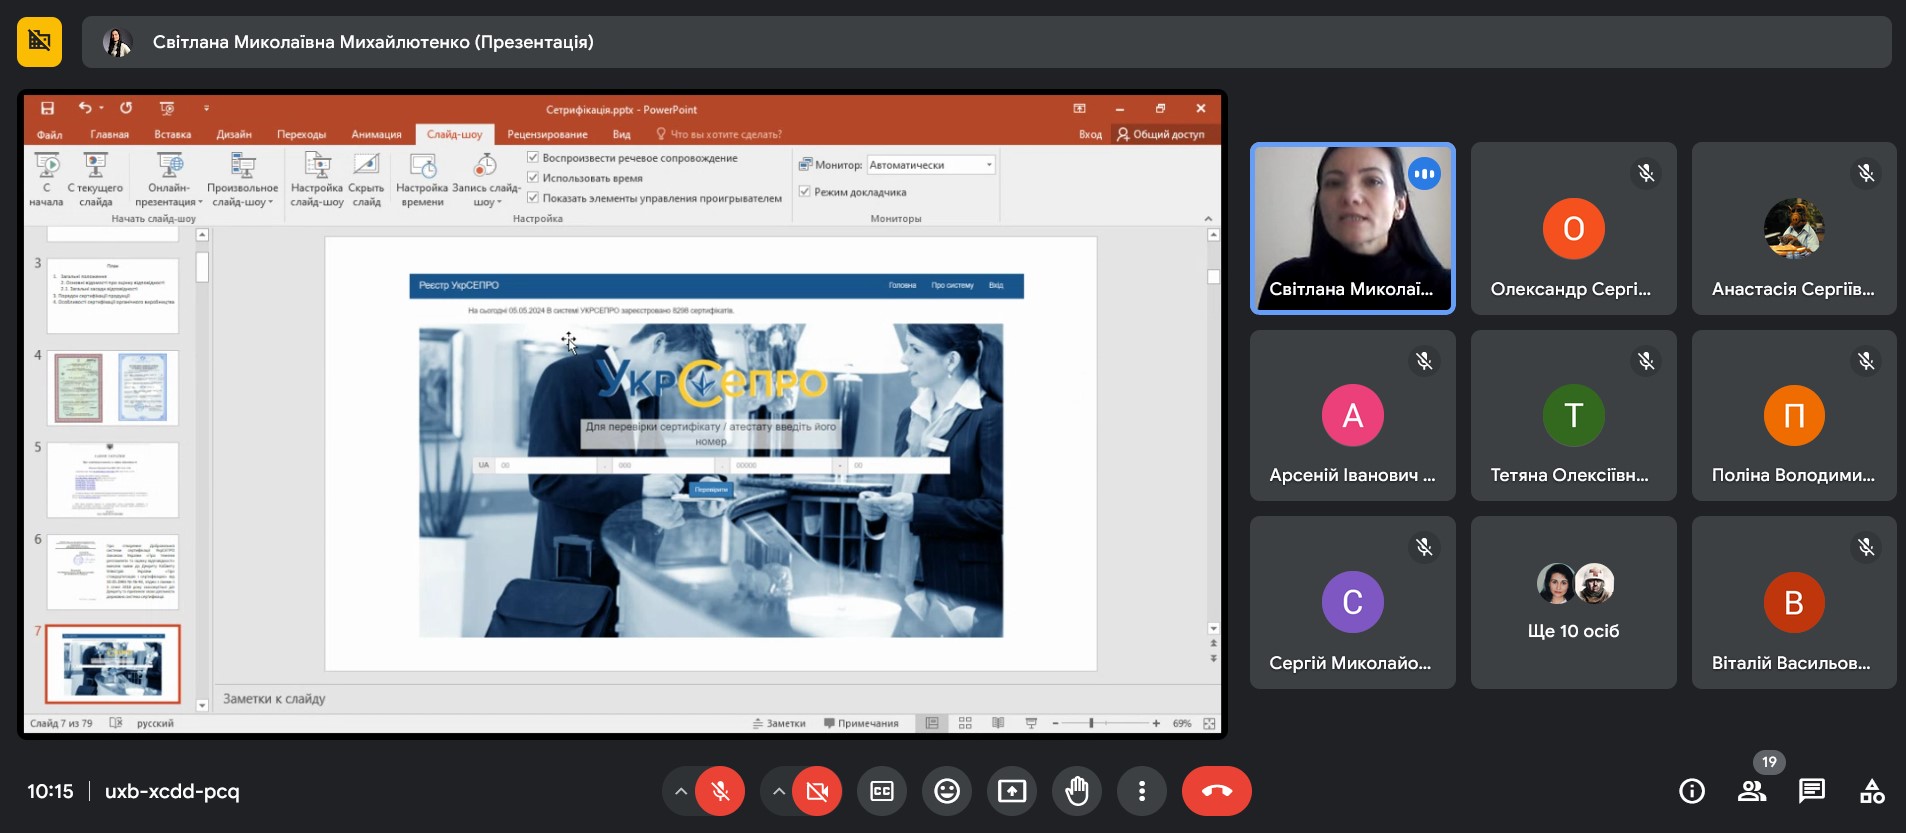The image size is (1906, 833).
Task: Click fit slide to window icon
Action: point(1209,723)
